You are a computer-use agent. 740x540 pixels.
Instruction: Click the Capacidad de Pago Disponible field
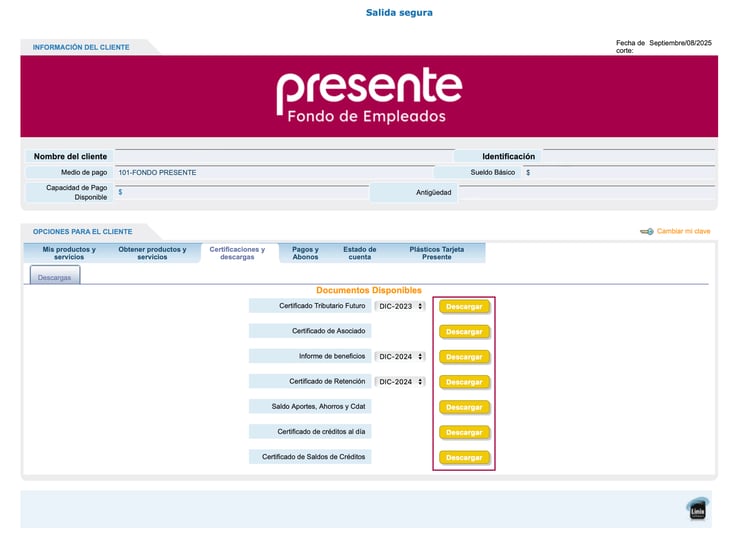(242, 193)
